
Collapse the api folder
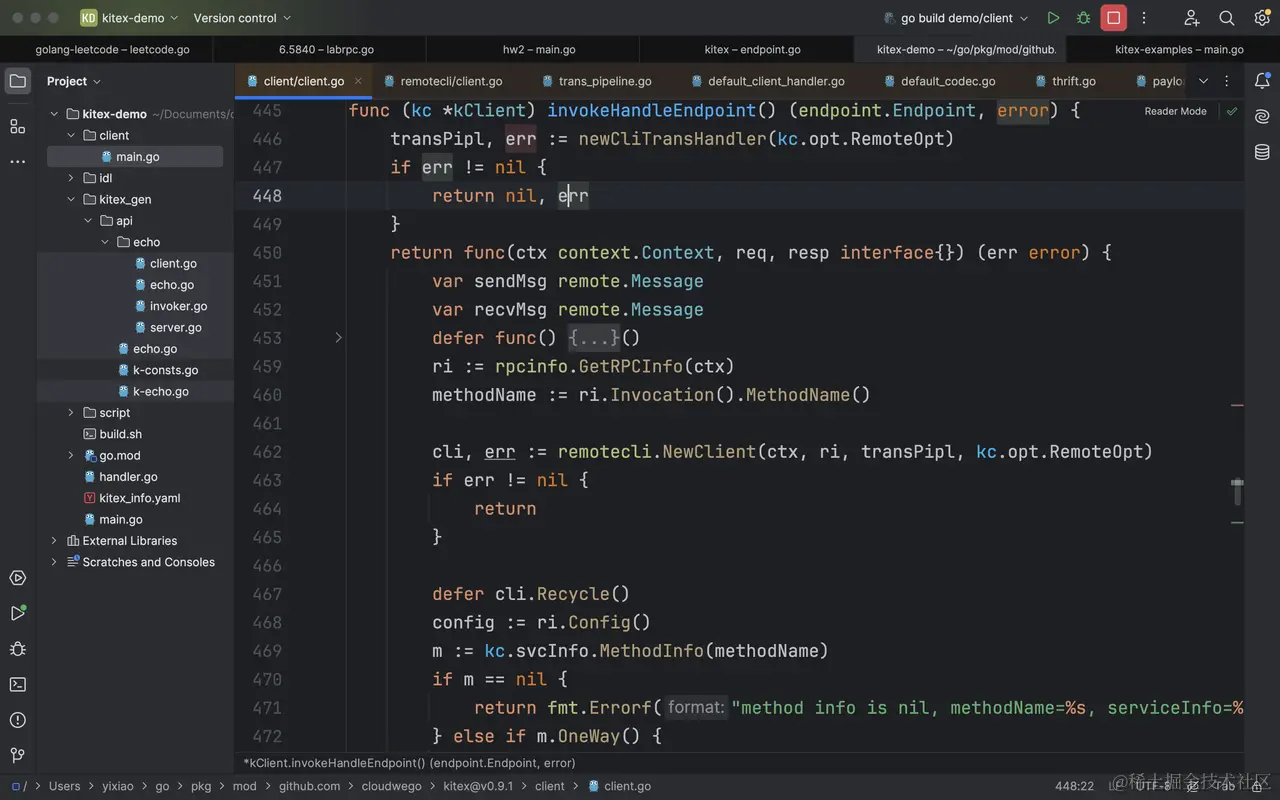tap(88, 221)
